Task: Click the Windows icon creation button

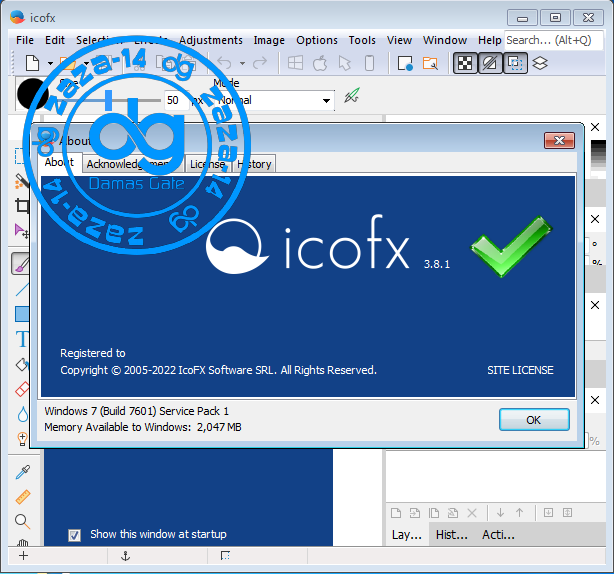Action: coord(295,63)
